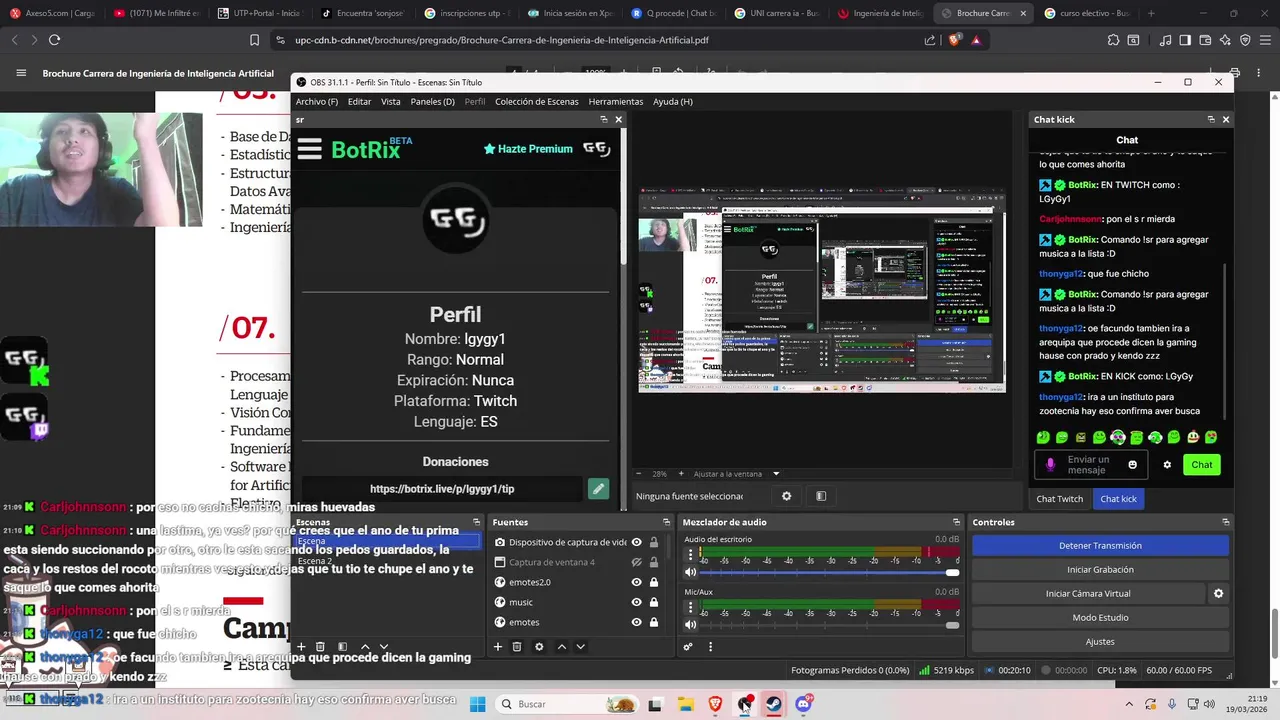Screen dimensions: 1280x720
Task: Open advanced audio properties gears icon
Action: click(x=688, y=647)
